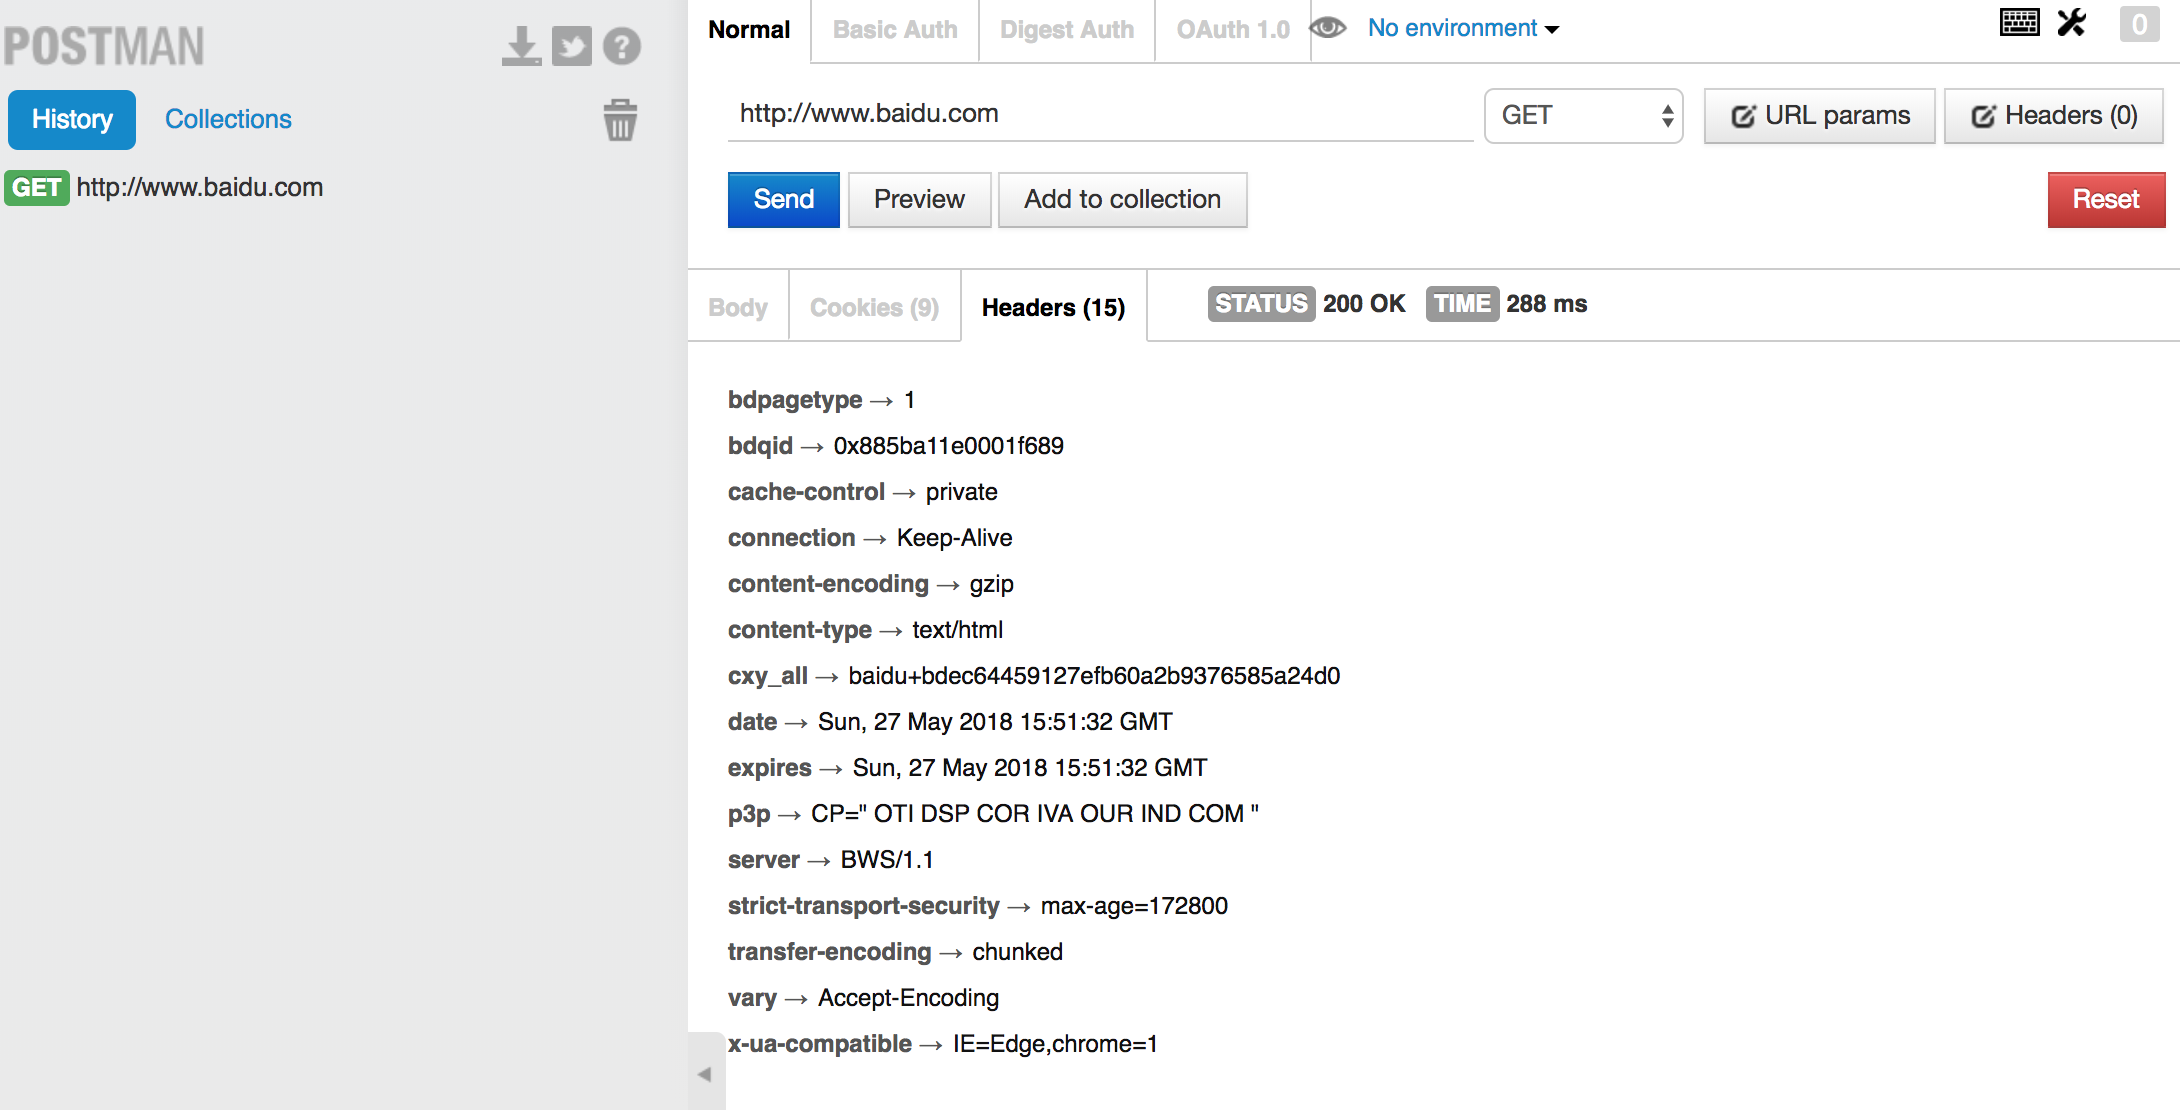Click the notification counter badge showing 0
This screenshot has width=2180, height=1110.
click(x=2139, y=23)
